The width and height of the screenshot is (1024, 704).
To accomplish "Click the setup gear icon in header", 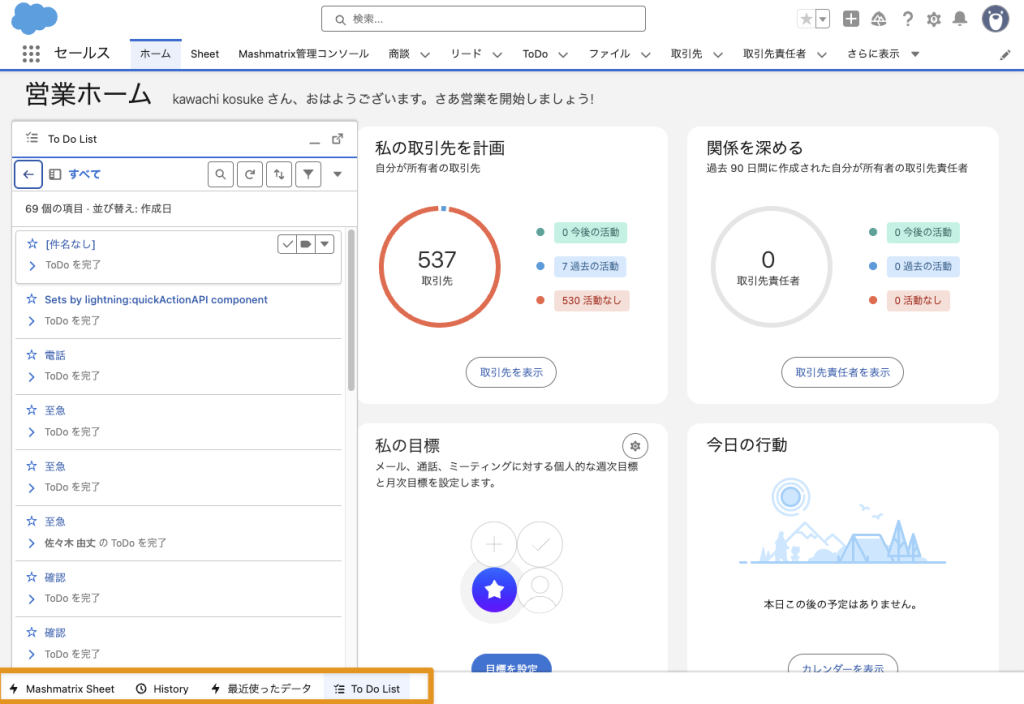I will click(934, 19).
